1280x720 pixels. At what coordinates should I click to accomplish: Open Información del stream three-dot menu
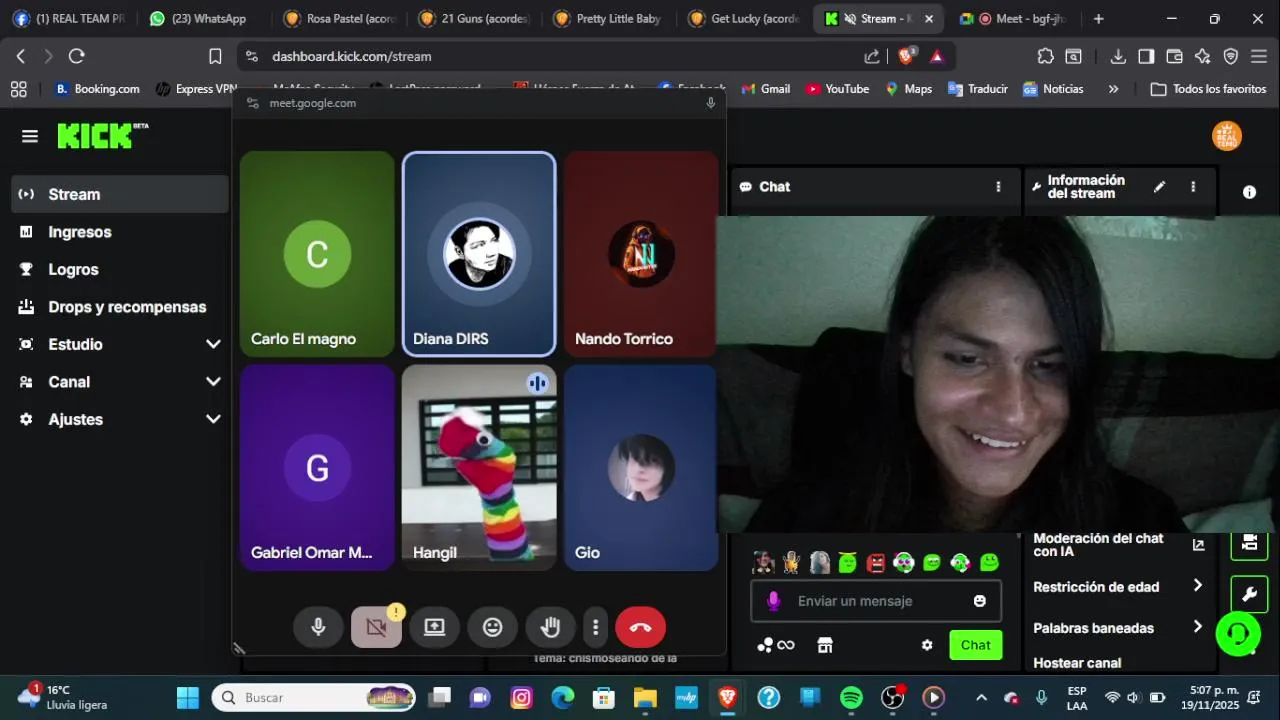[x=1193, y=187]
